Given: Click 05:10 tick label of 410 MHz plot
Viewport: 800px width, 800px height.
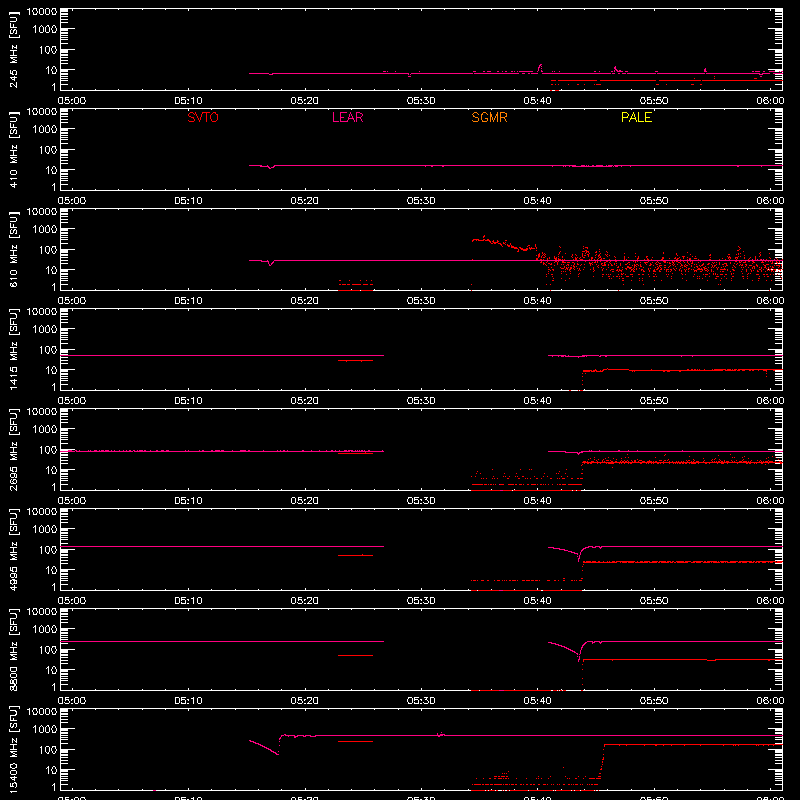Looking at the screenshot, I should [188, 201].
